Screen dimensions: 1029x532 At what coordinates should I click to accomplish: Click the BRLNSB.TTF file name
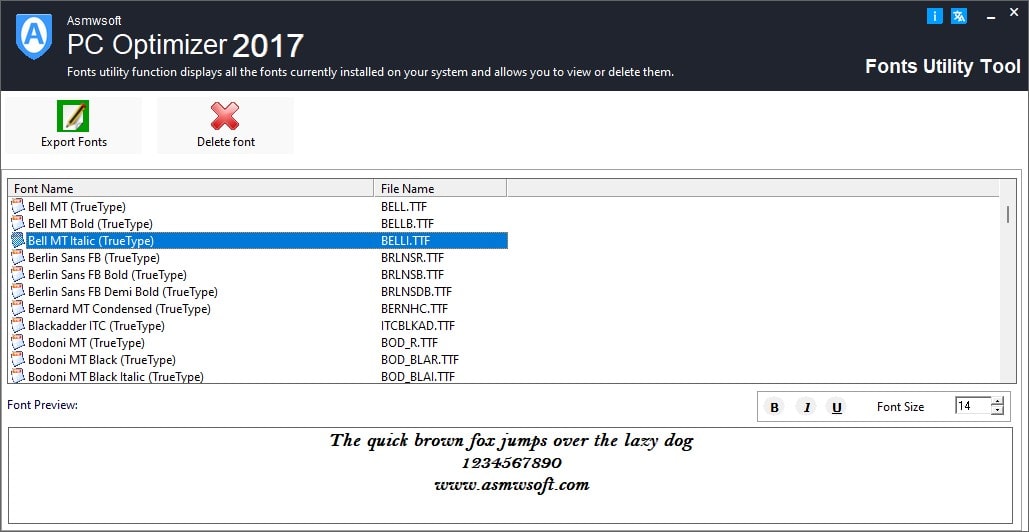tap(412, 275)
